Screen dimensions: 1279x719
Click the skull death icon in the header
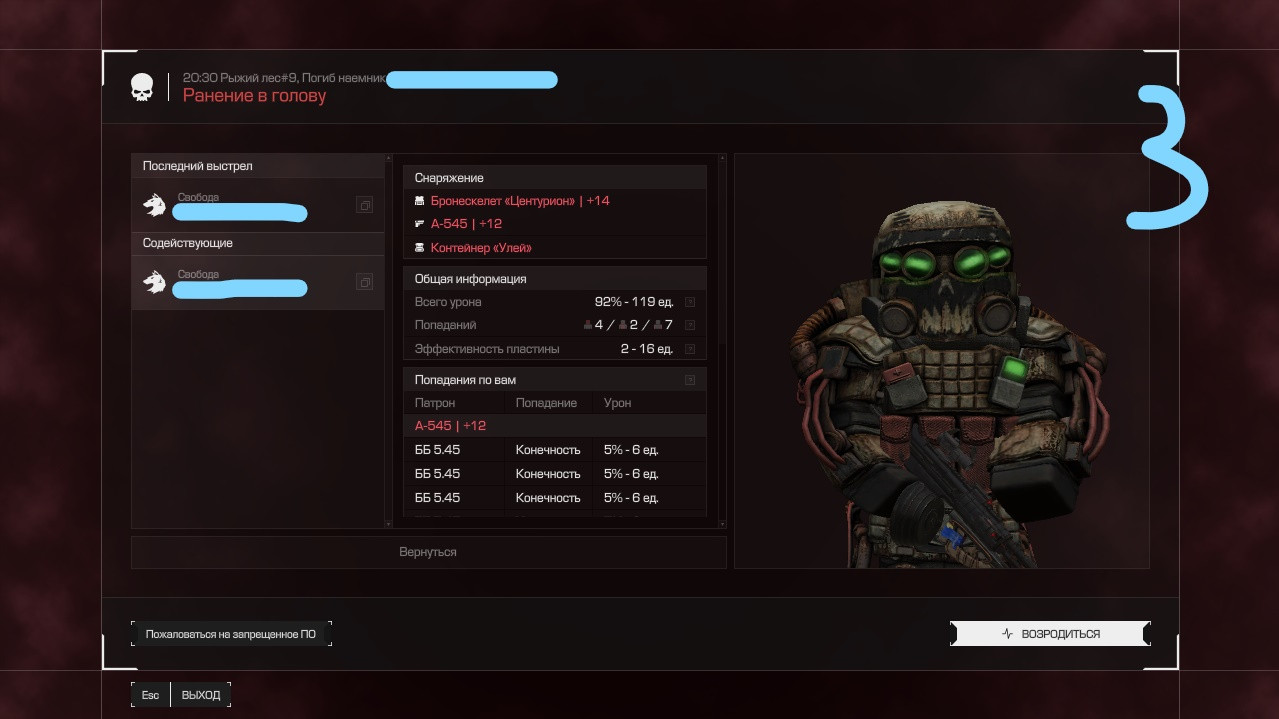143,87
